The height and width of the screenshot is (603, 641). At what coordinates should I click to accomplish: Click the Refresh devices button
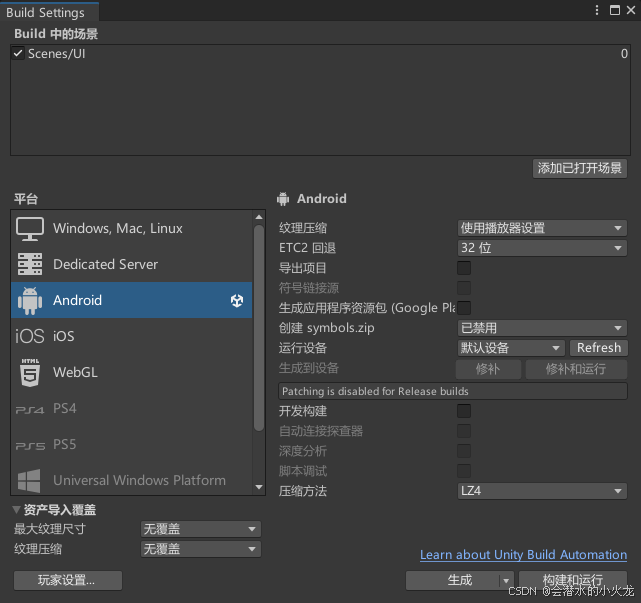pyautogui.click(x=599, y=348)
